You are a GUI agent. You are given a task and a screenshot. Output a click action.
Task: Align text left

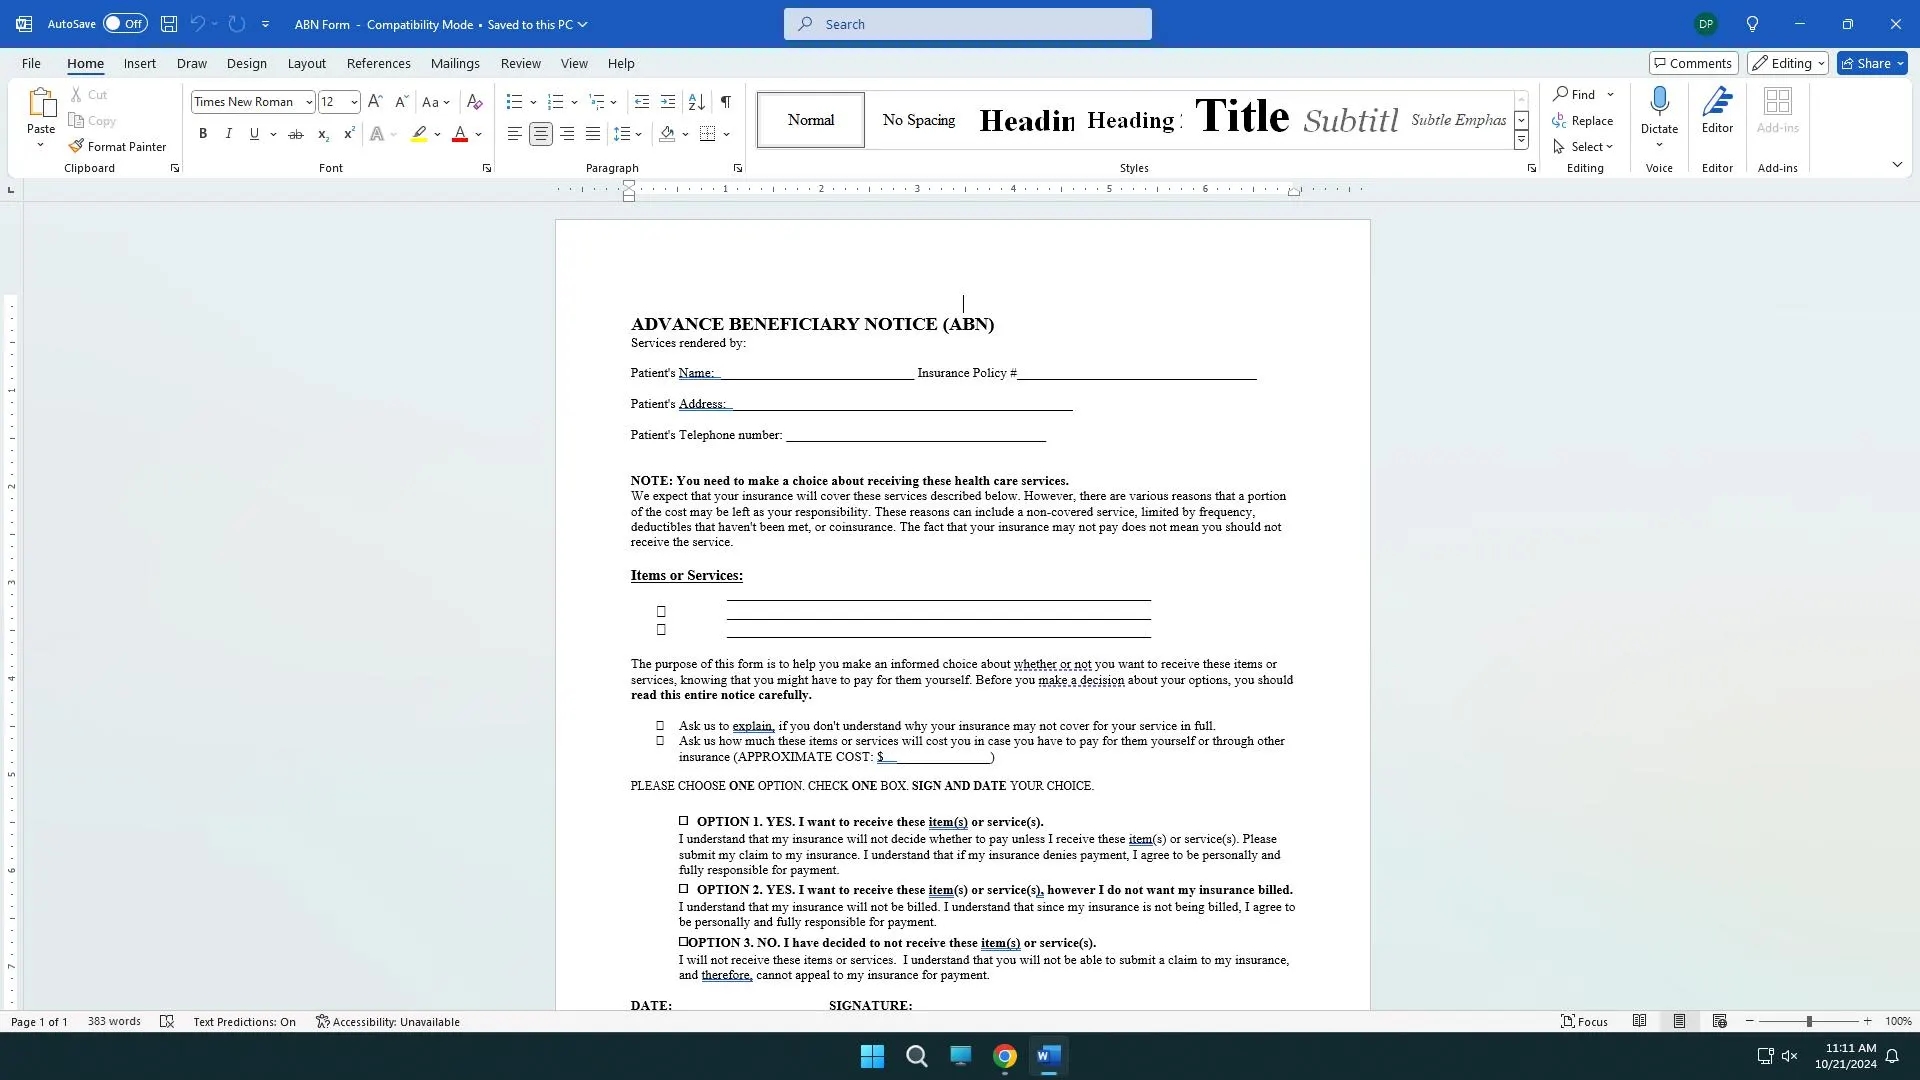[x=514, y=134]
